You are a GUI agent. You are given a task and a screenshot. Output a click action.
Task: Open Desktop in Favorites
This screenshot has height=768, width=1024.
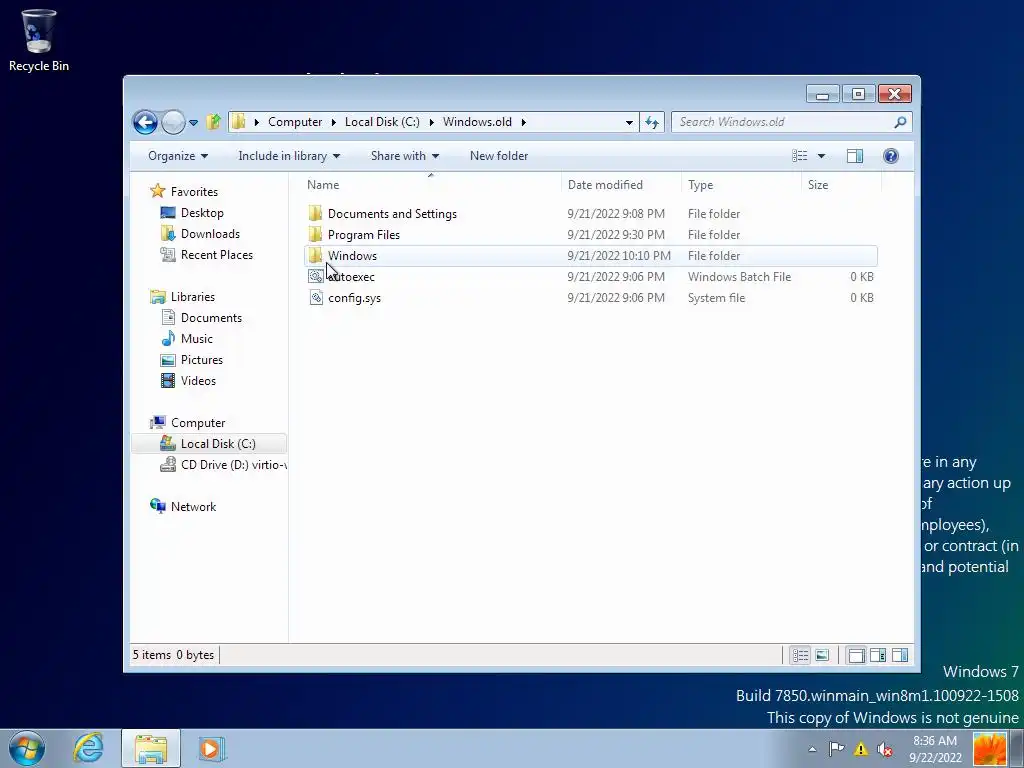(x=192, y=213)
